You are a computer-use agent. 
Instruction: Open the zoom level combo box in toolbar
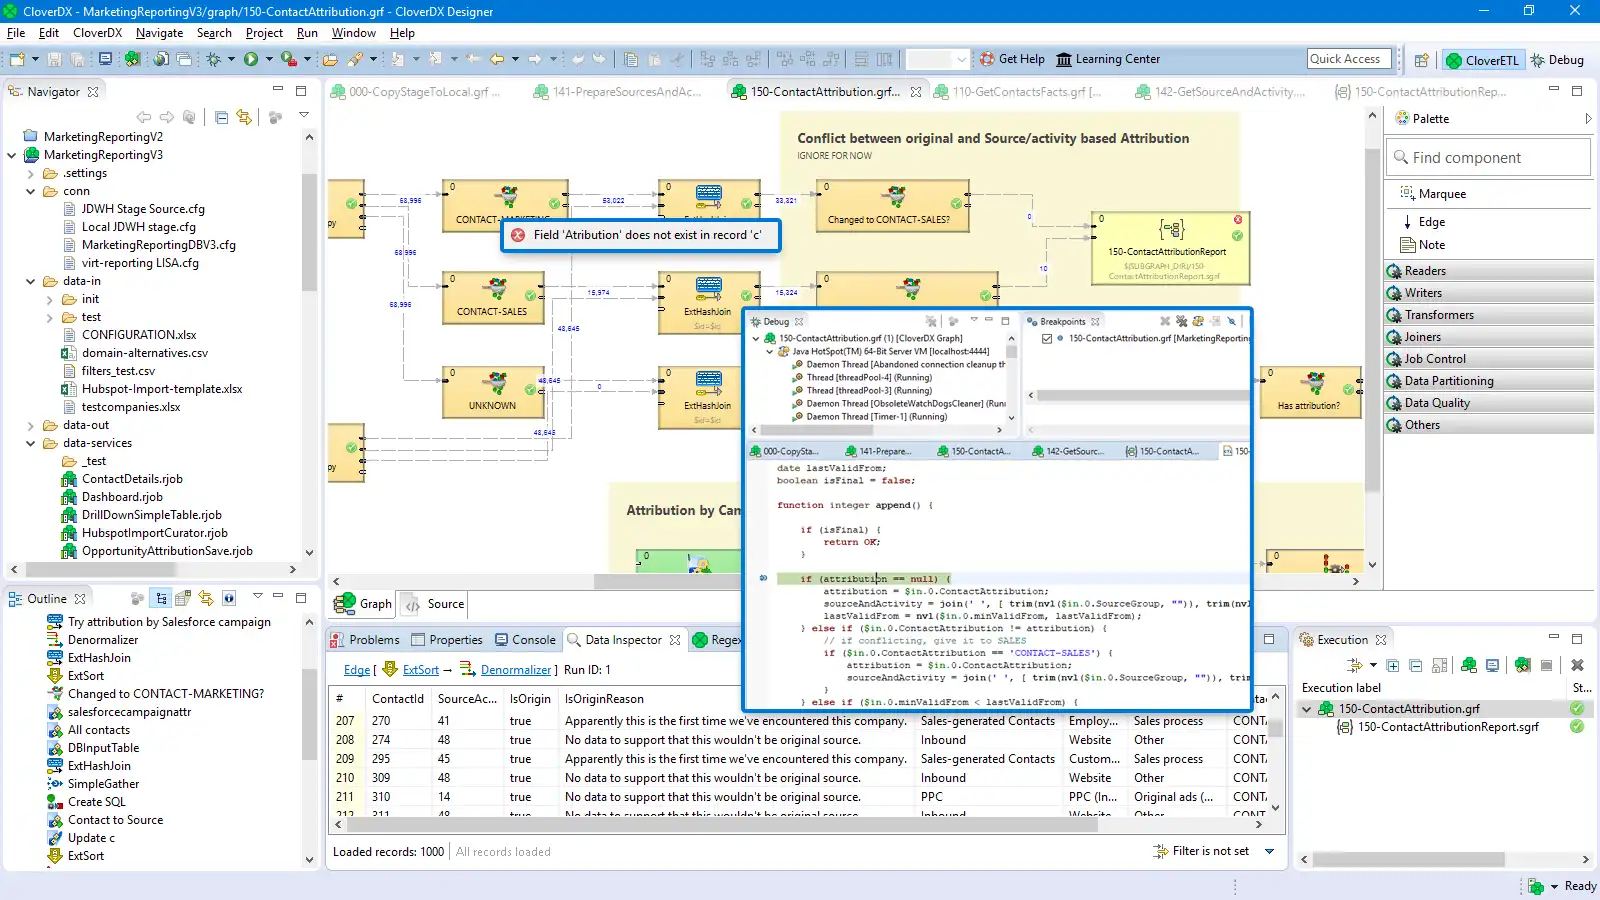pos(938,60)
